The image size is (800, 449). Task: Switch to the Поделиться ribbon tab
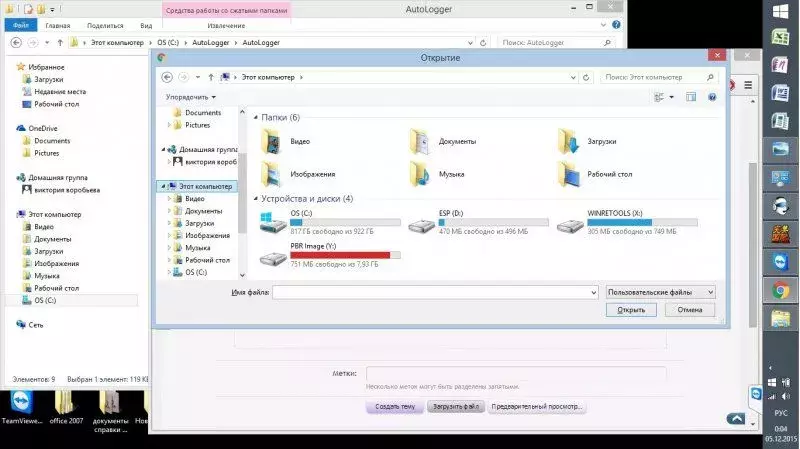(x=105, y=25)
